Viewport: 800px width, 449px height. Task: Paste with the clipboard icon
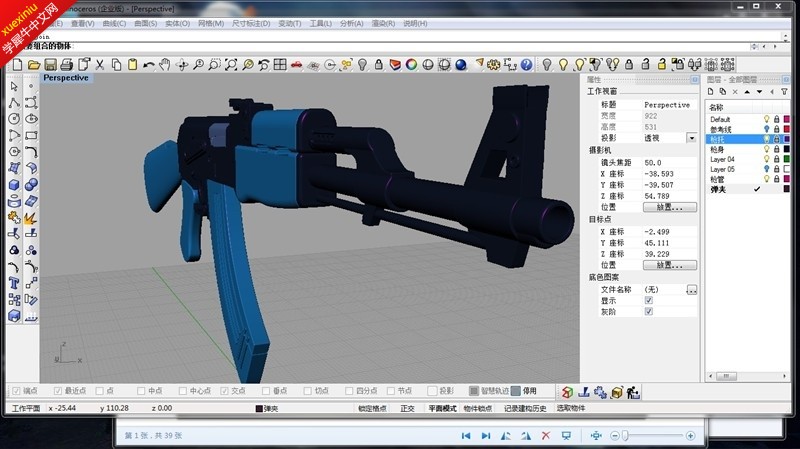click(133, 65)
